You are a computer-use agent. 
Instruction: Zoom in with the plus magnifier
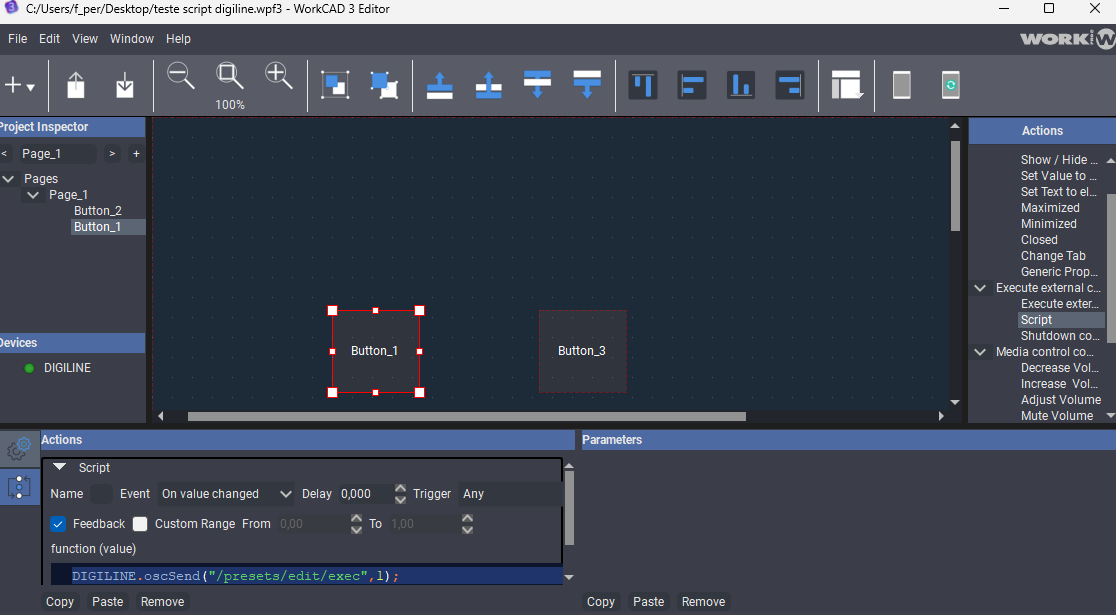point(279,76)
